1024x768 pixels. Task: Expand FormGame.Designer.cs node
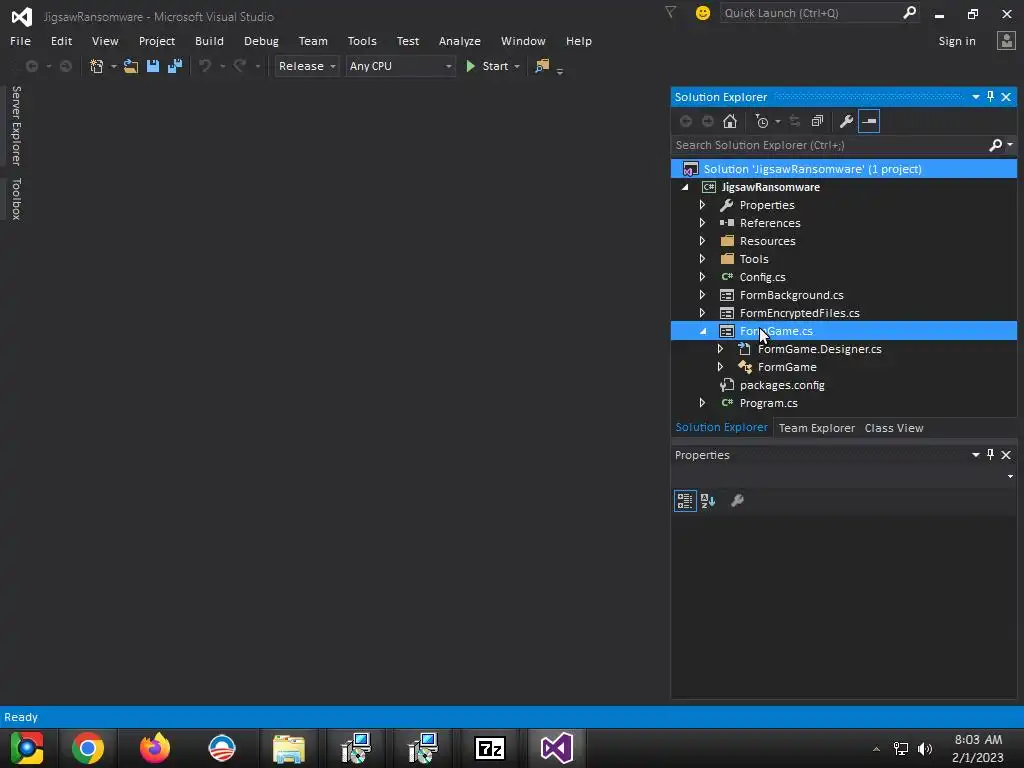(720, 349)
